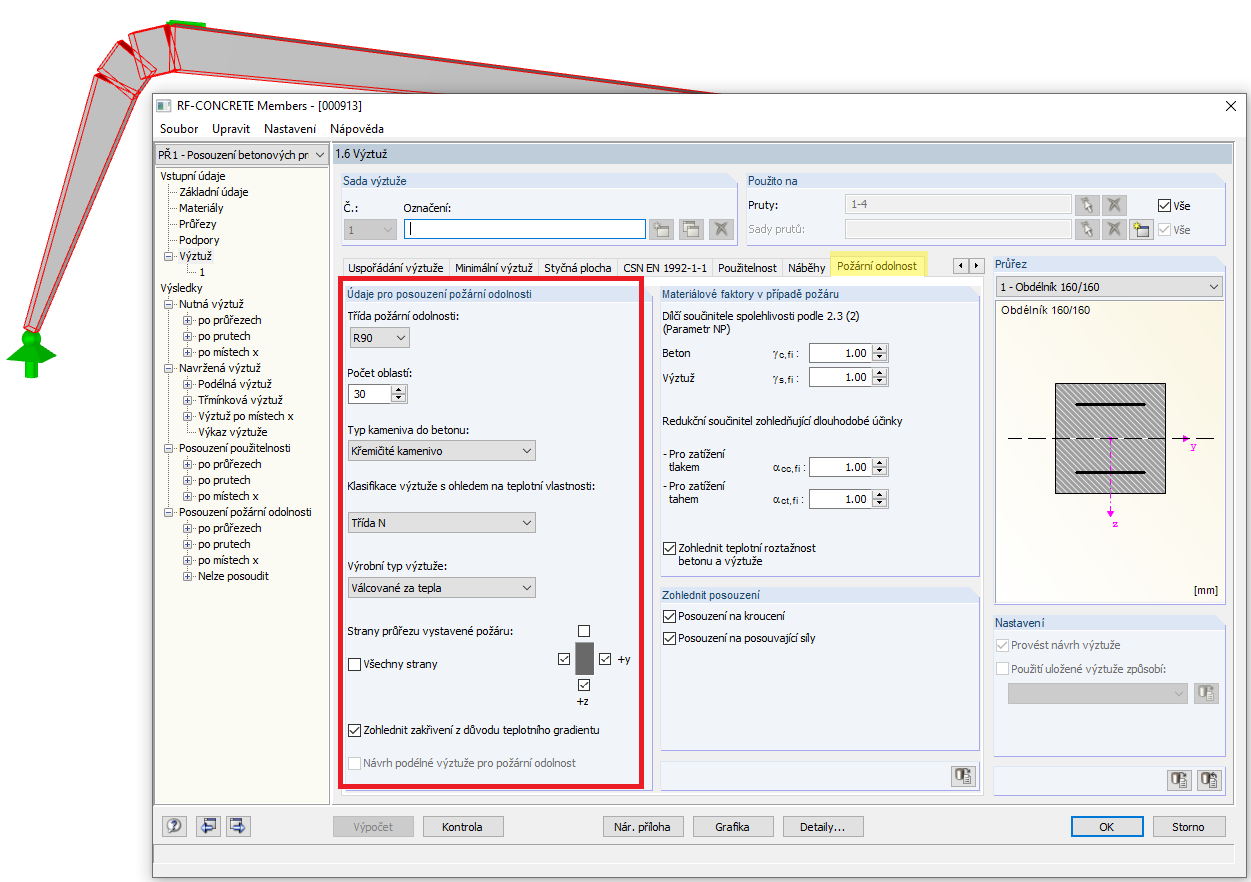Toggle +y side fire exposure checkbox

pos(604,660)
